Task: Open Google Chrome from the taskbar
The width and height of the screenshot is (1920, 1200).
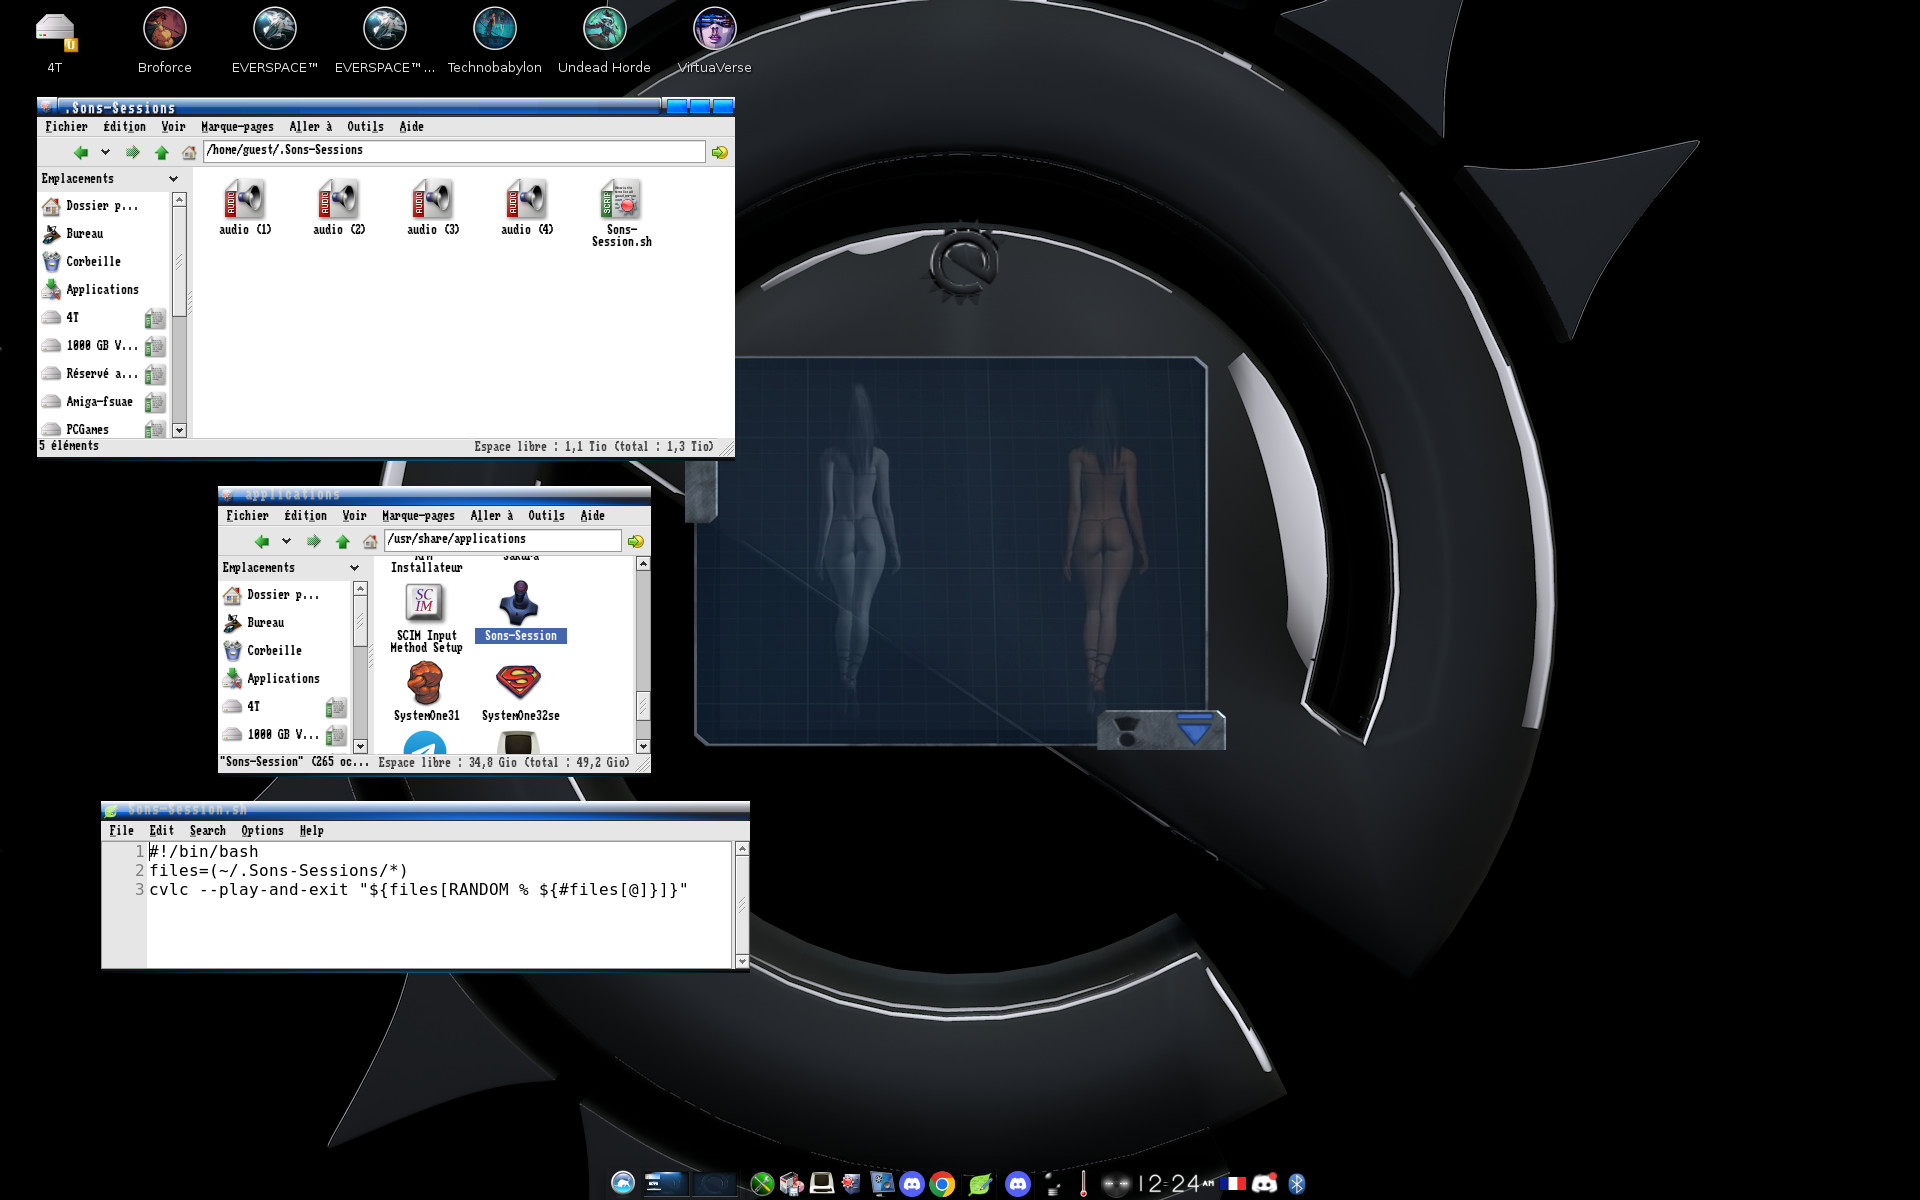Action: tap(942, 1184)
